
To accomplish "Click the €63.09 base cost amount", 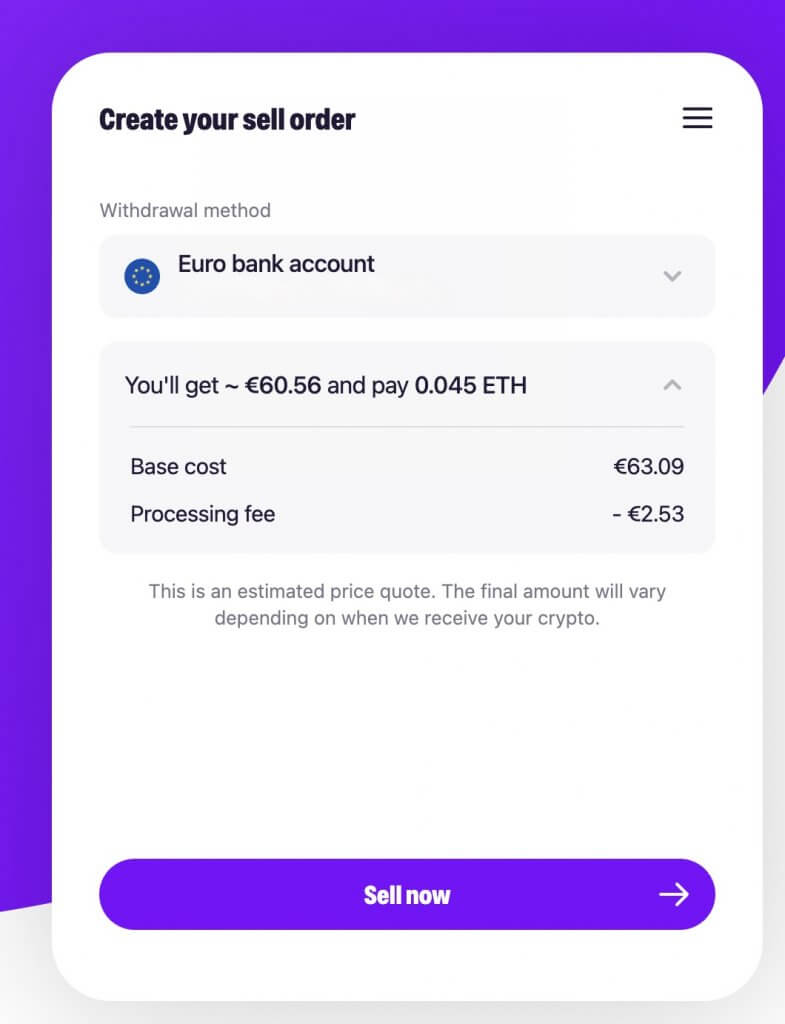I will (x=648, y=466).
